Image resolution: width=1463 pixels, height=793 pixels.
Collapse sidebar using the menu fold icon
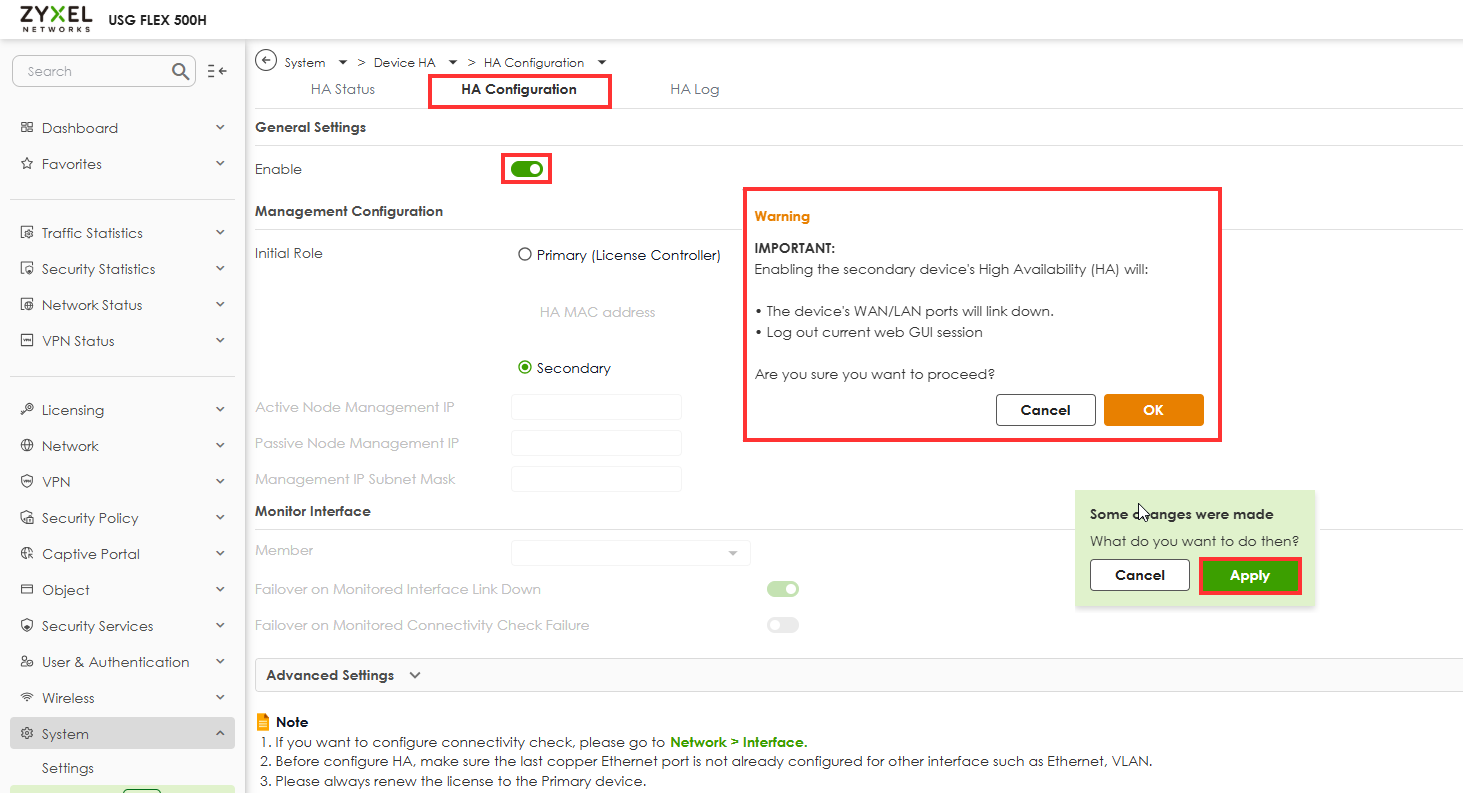217,71
